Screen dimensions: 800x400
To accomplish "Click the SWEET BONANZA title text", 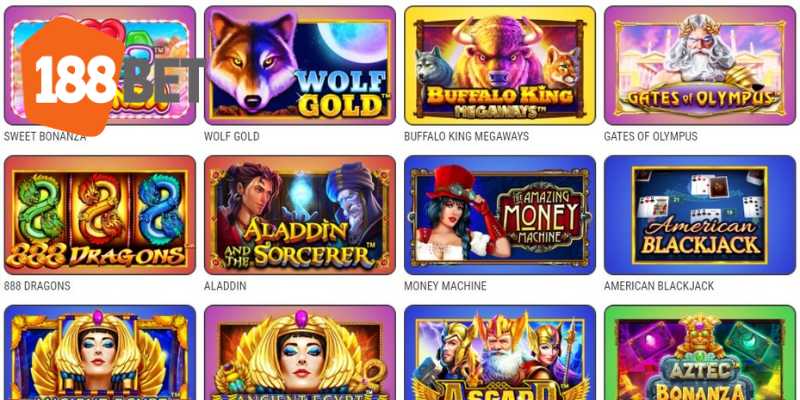I will 45,137.
